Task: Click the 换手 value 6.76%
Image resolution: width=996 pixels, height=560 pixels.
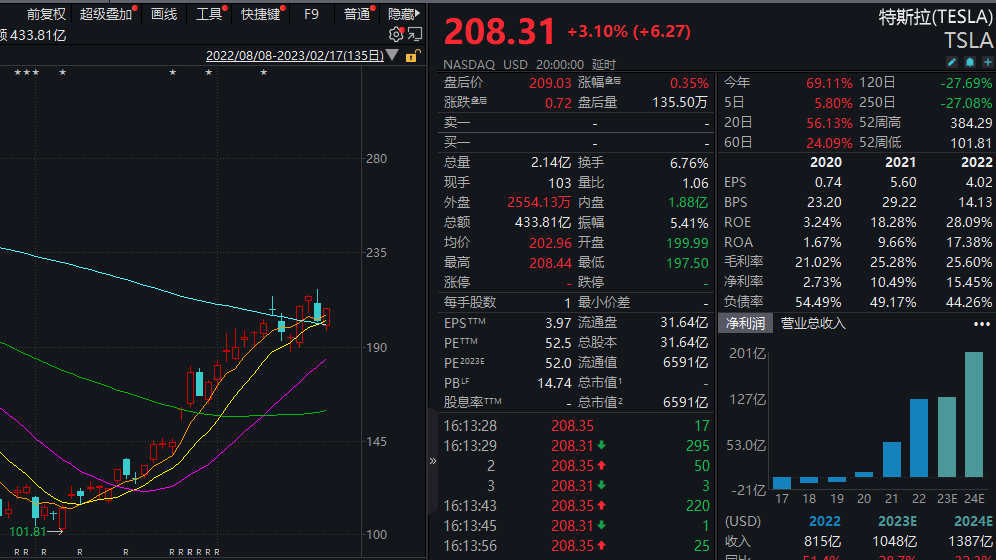Action: (x=689, y=163)
